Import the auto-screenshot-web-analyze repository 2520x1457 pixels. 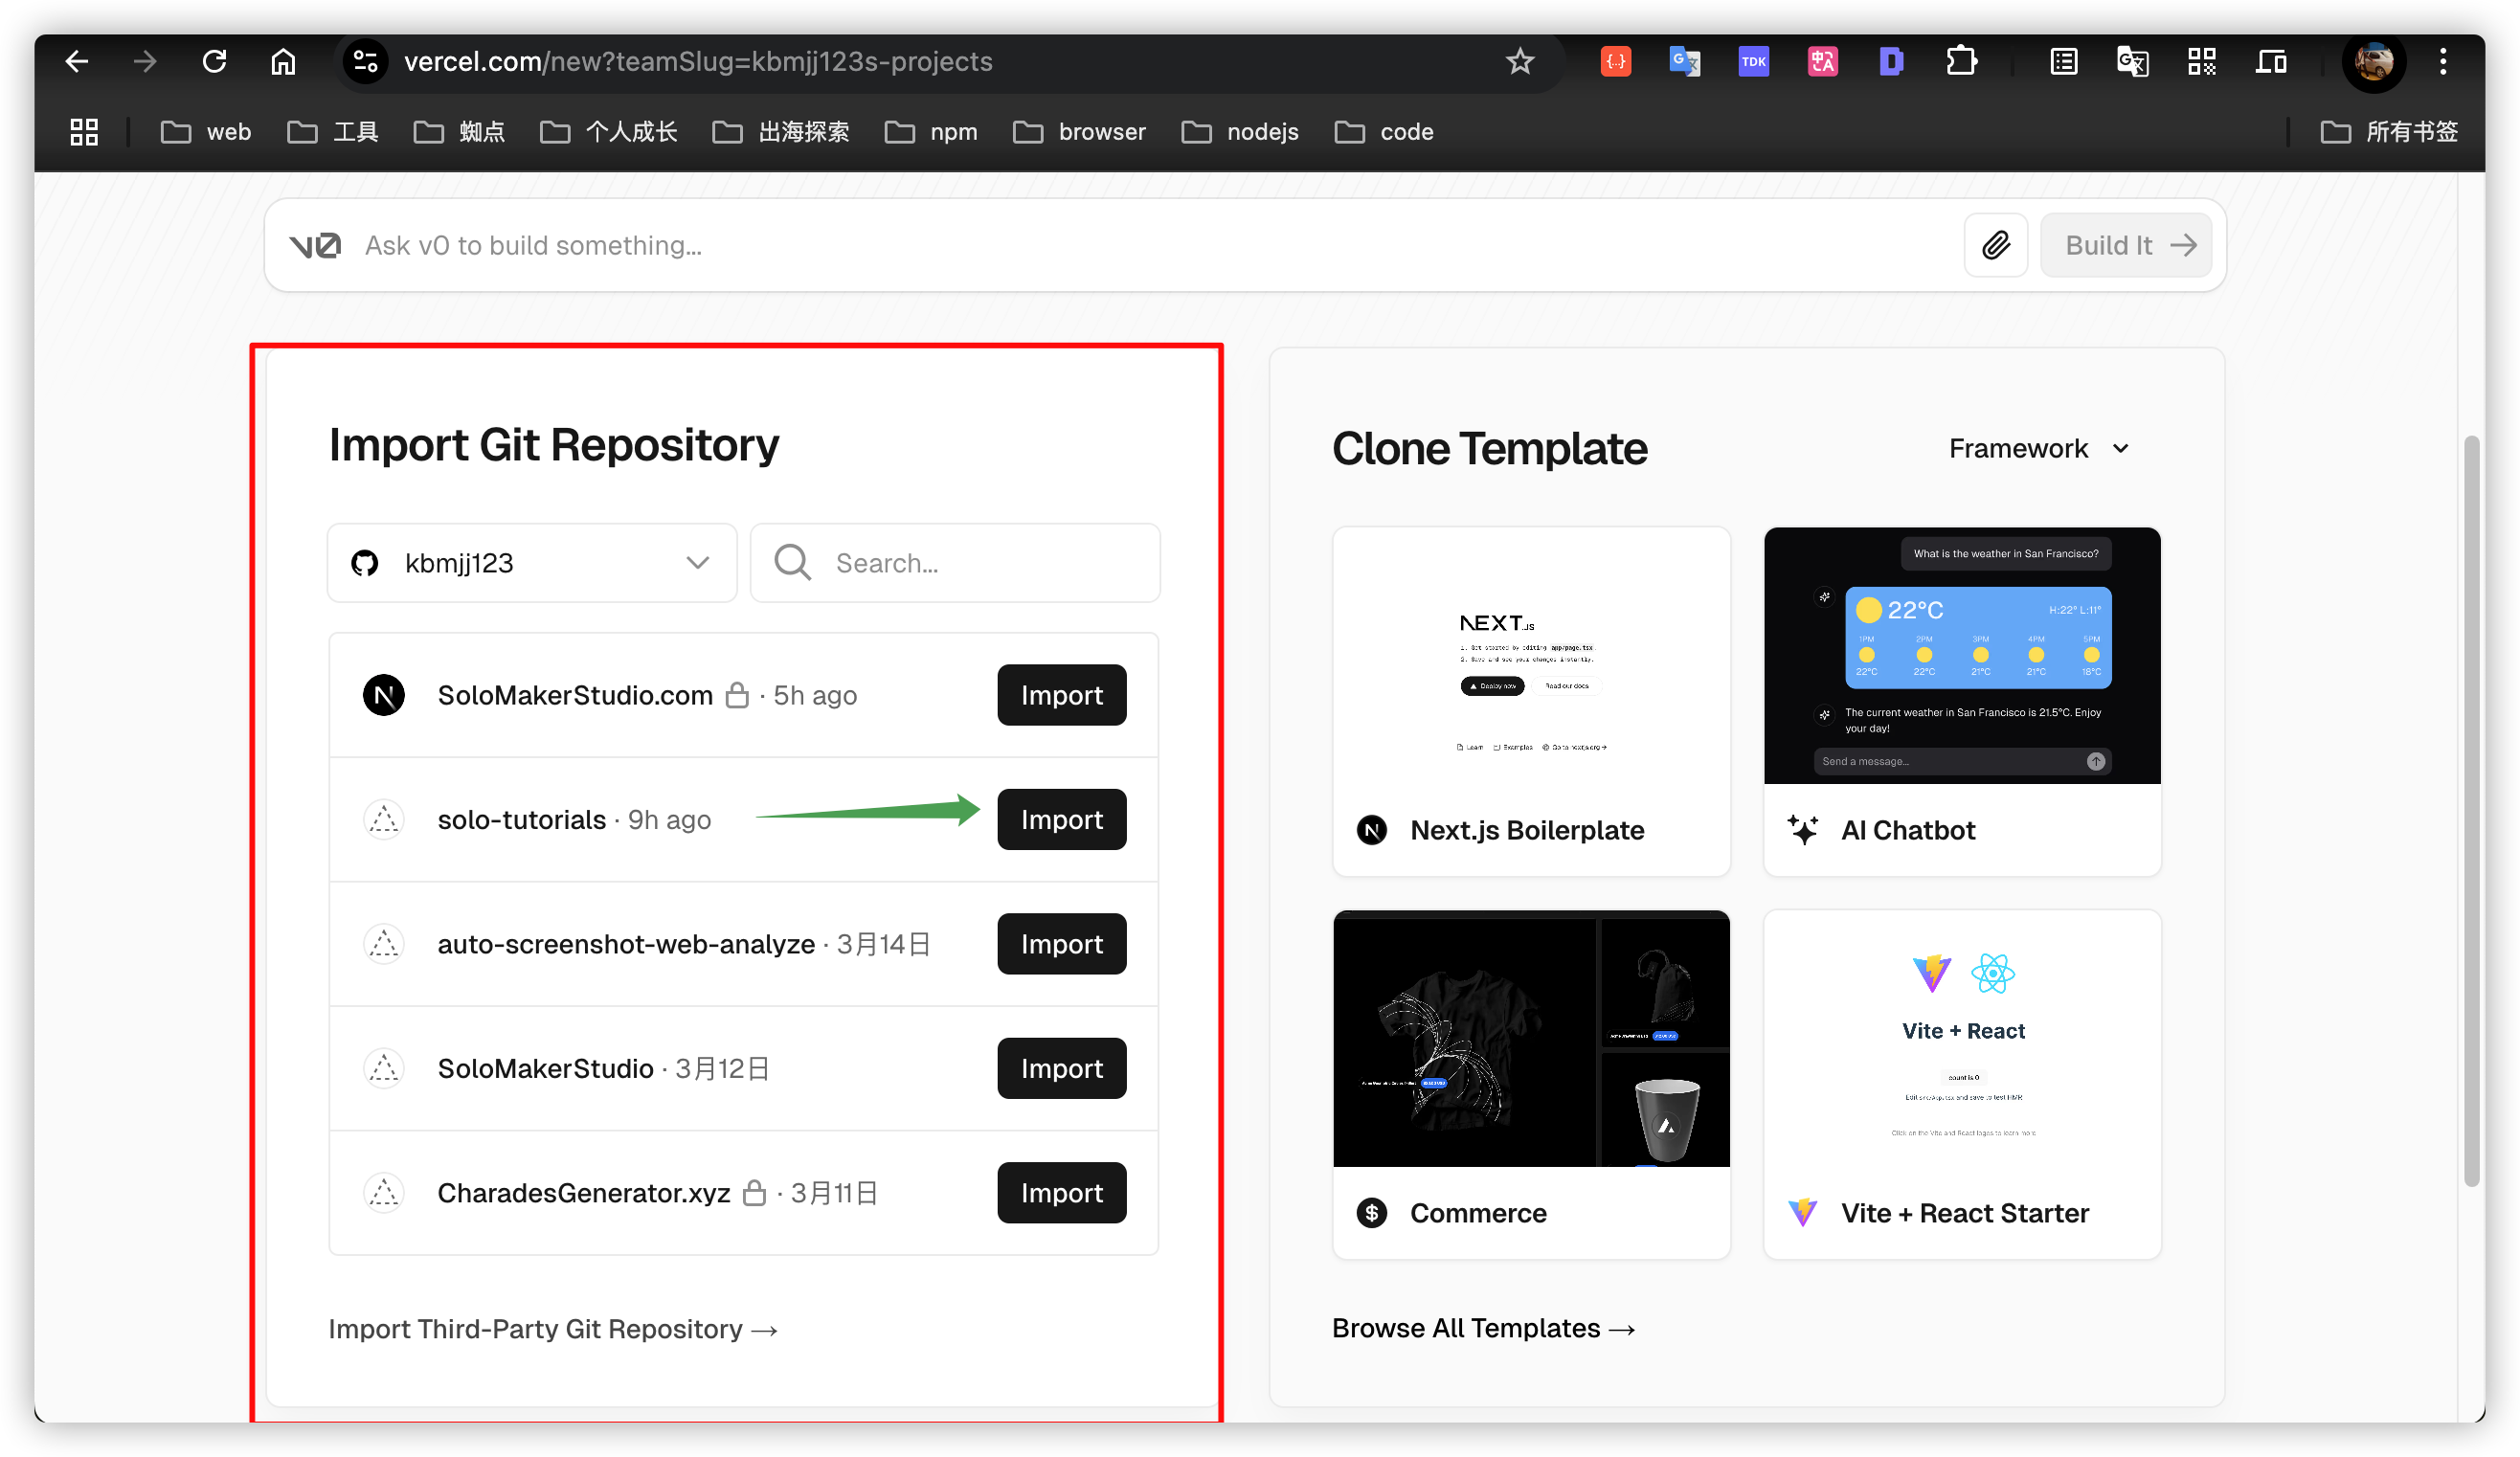pyautogui.click(x=1061, y=944)
